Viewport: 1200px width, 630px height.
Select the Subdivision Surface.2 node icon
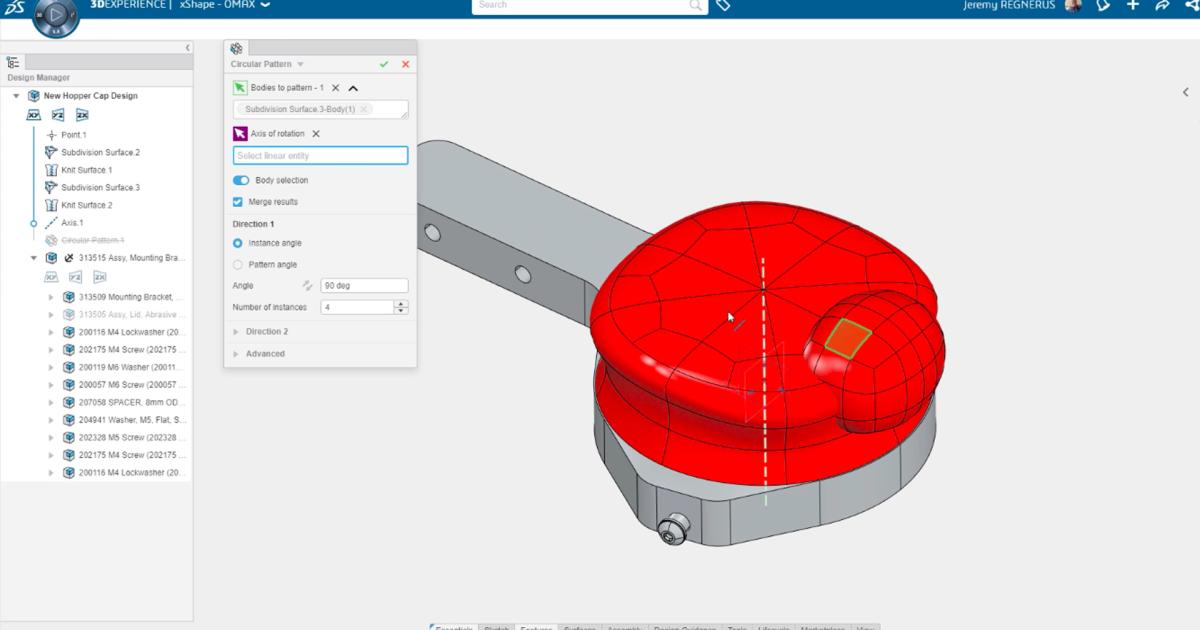[x=50, y=151]
